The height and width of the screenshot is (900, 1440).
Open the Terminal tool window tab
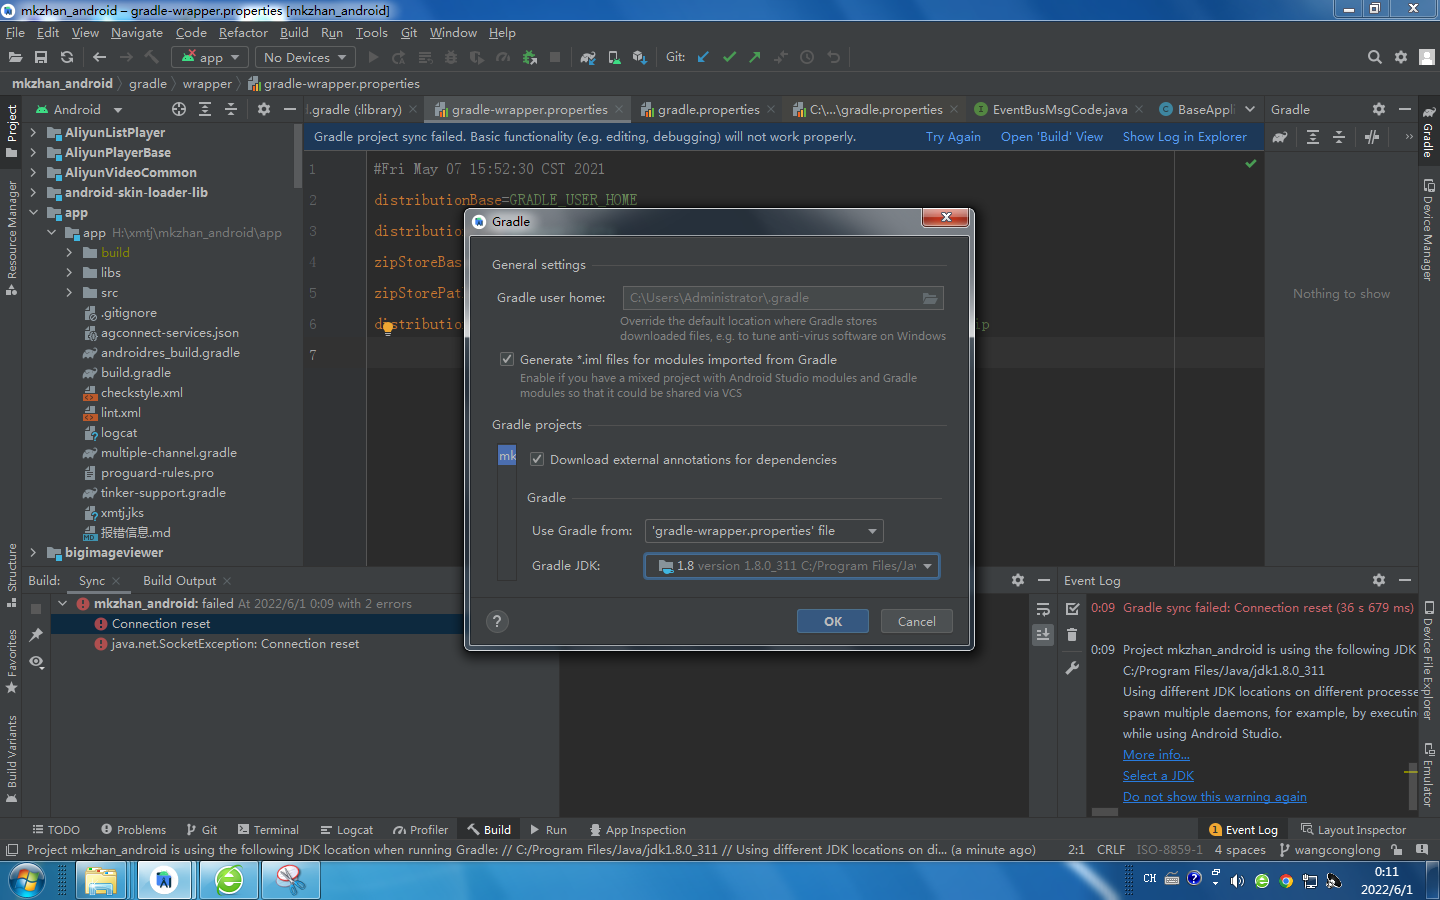(268, 829)
